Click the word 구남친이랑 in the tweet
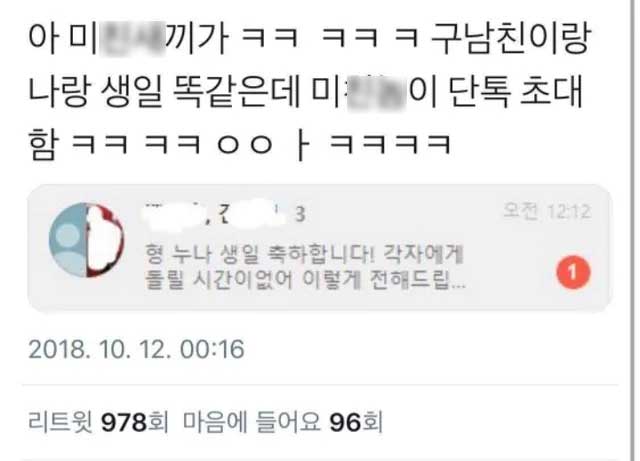640x461 pixels. point(511,38)
